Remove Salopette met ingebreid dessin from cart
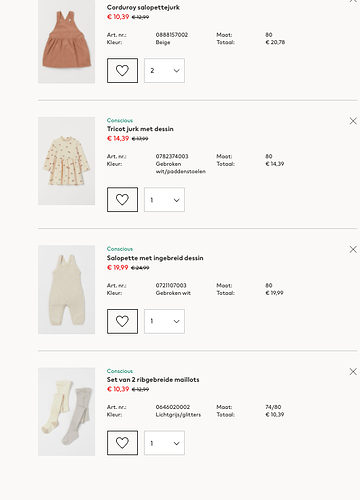Screen dimensions: 360x500 [x=353, y=249]
